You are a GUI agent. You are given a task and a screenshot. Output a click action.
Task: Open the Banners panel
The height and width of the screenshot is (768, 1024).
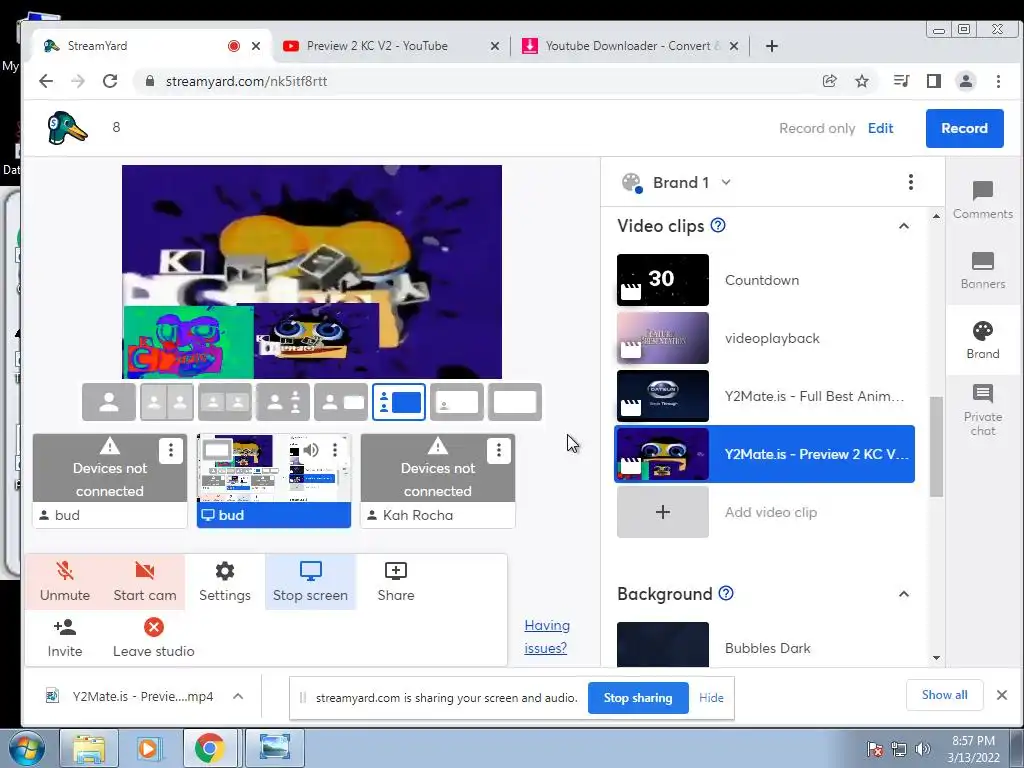982,270
